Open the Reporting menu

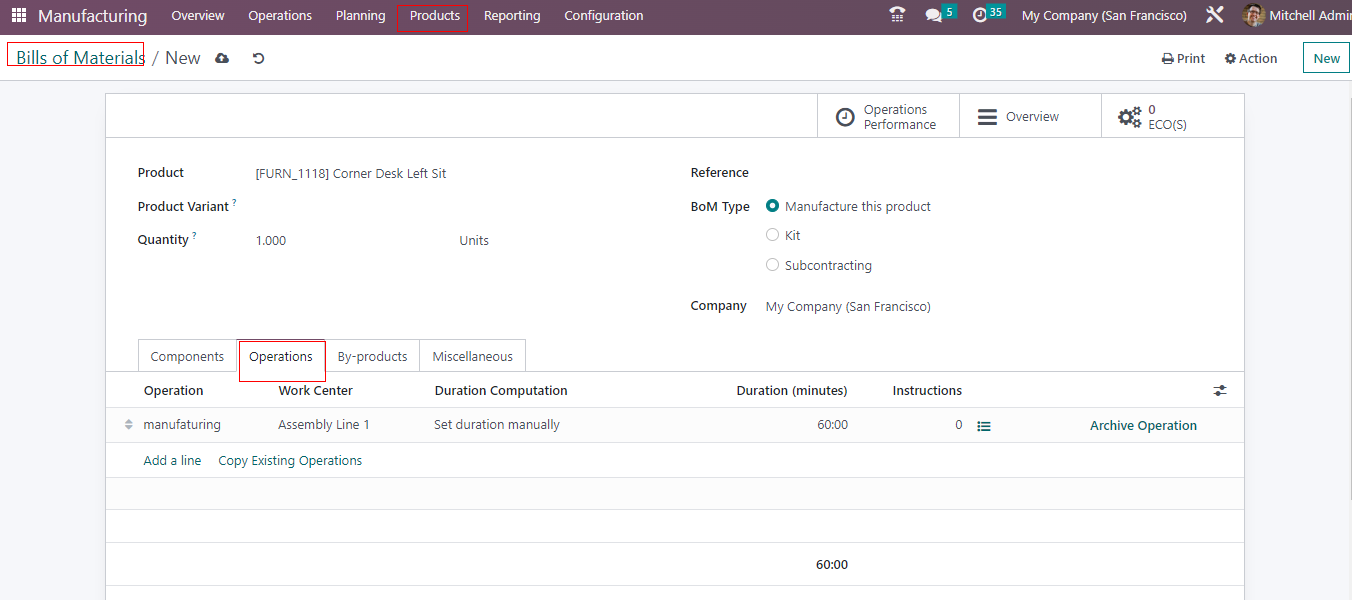512,16
